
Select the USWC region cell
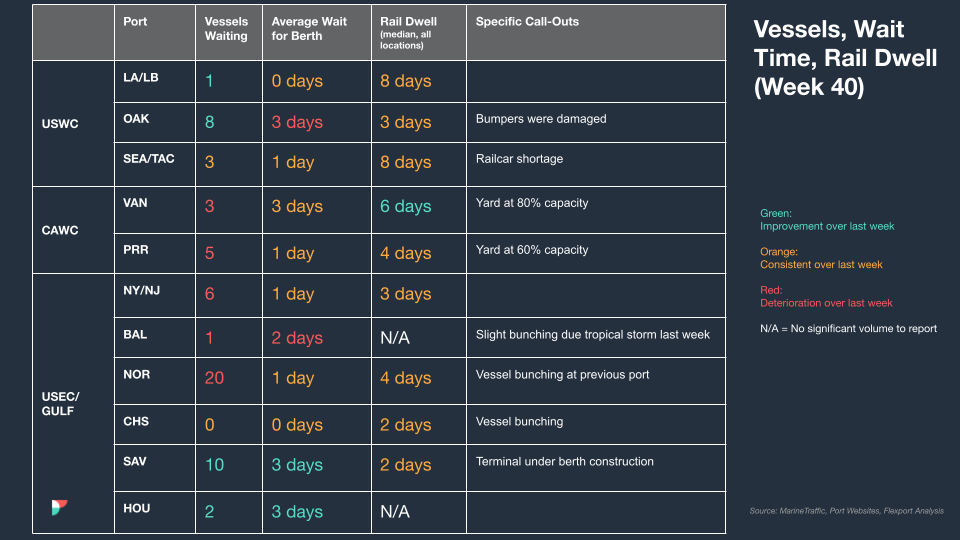click(x=73, y=124)
